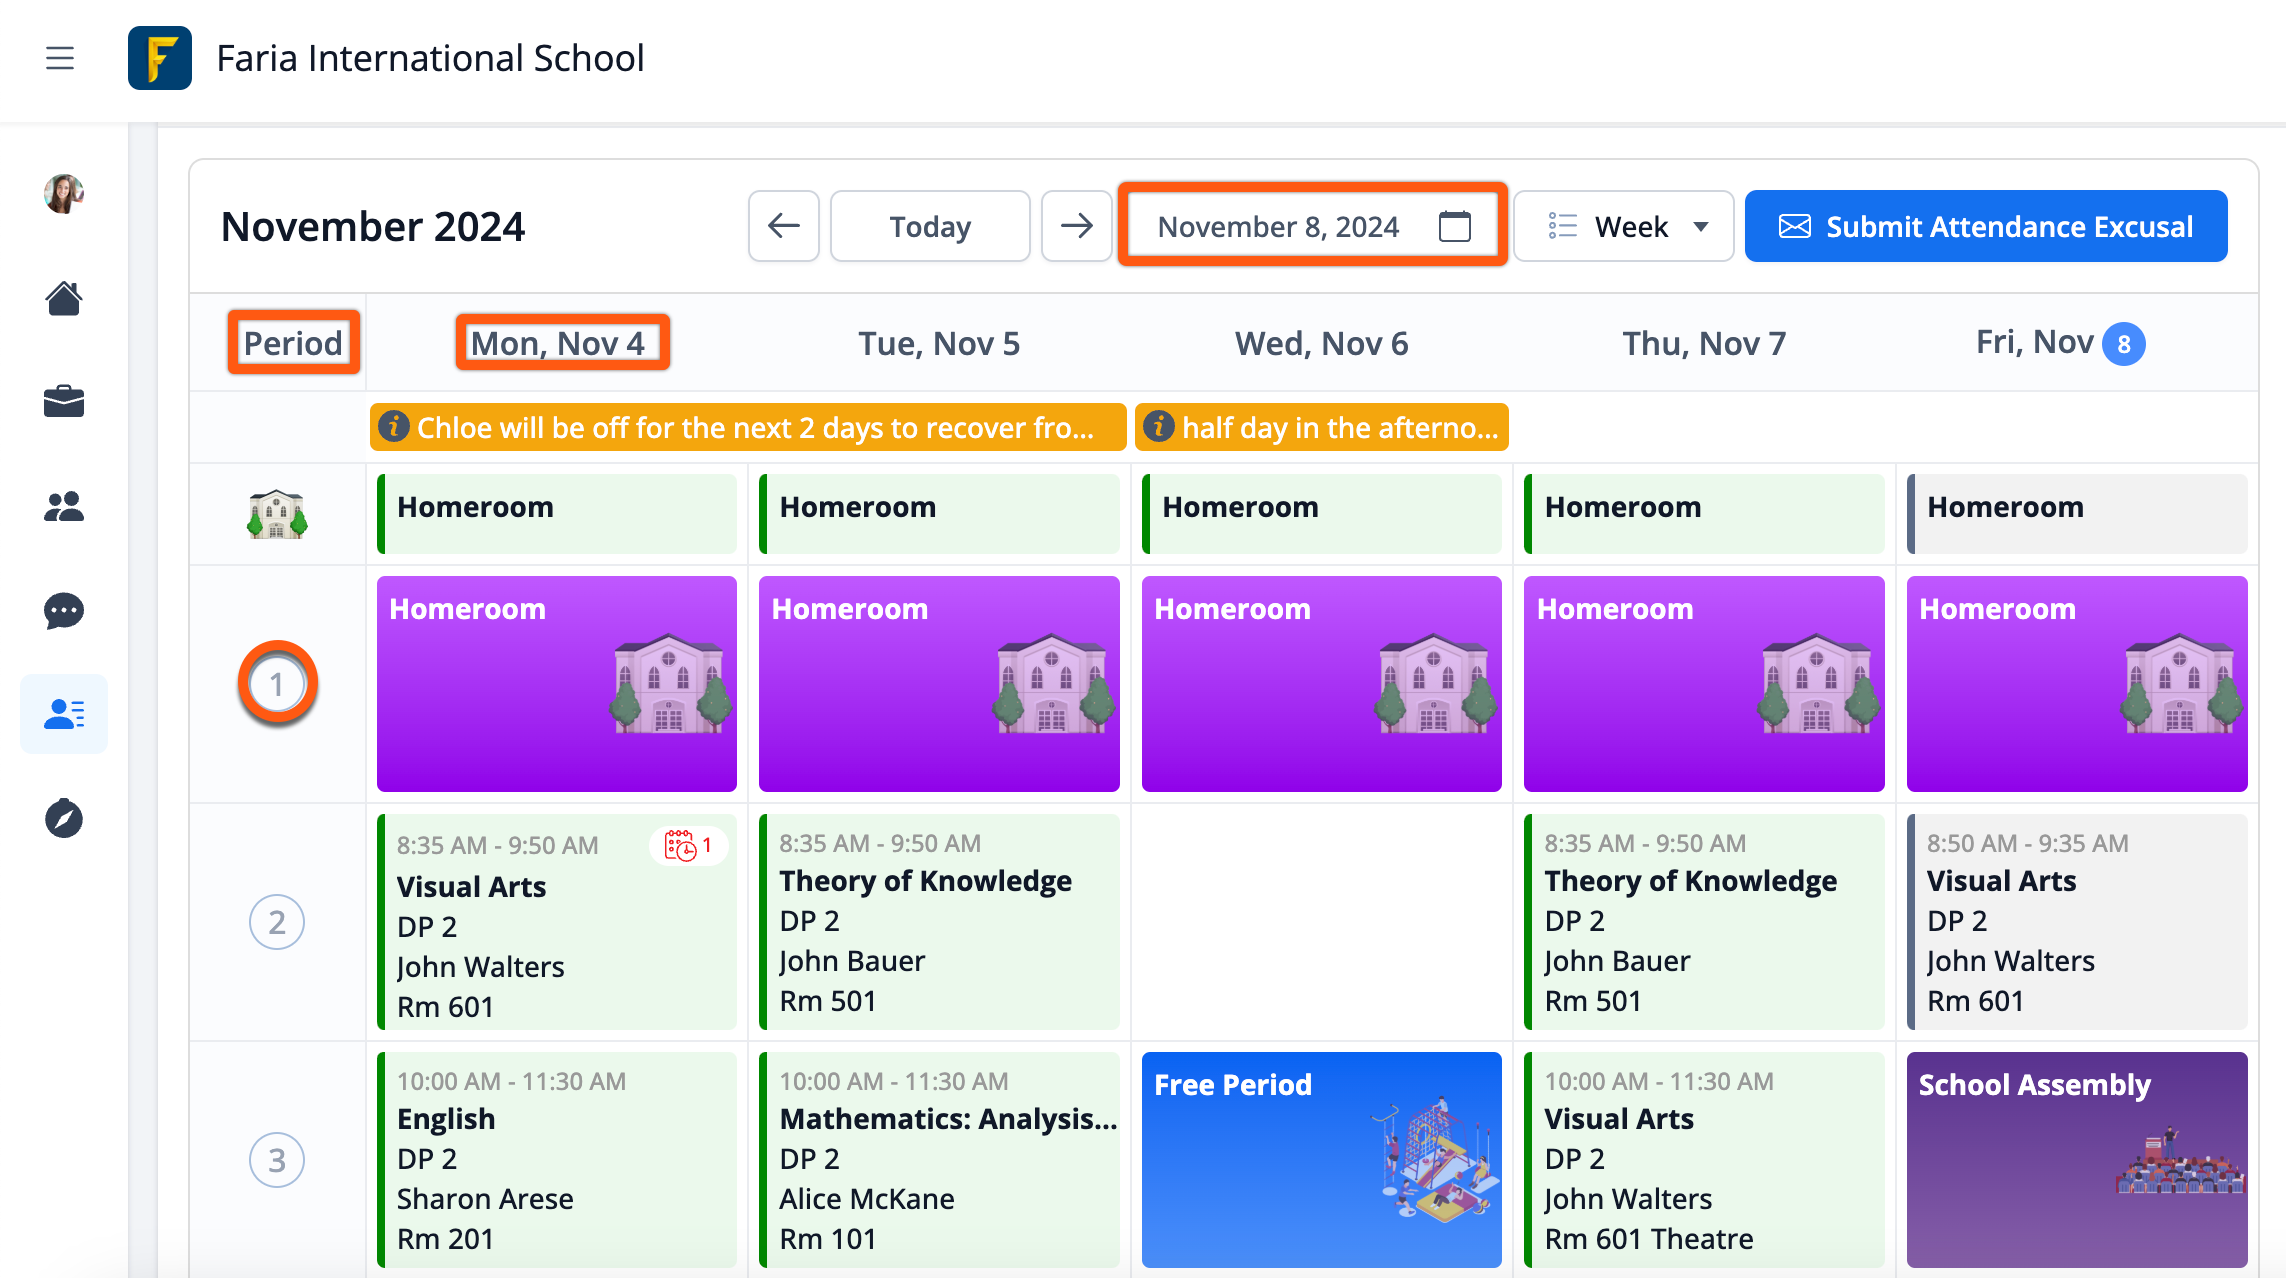
Task: Open the briefcase portfolio sidebar icon
Action: (x=64, y=402)
